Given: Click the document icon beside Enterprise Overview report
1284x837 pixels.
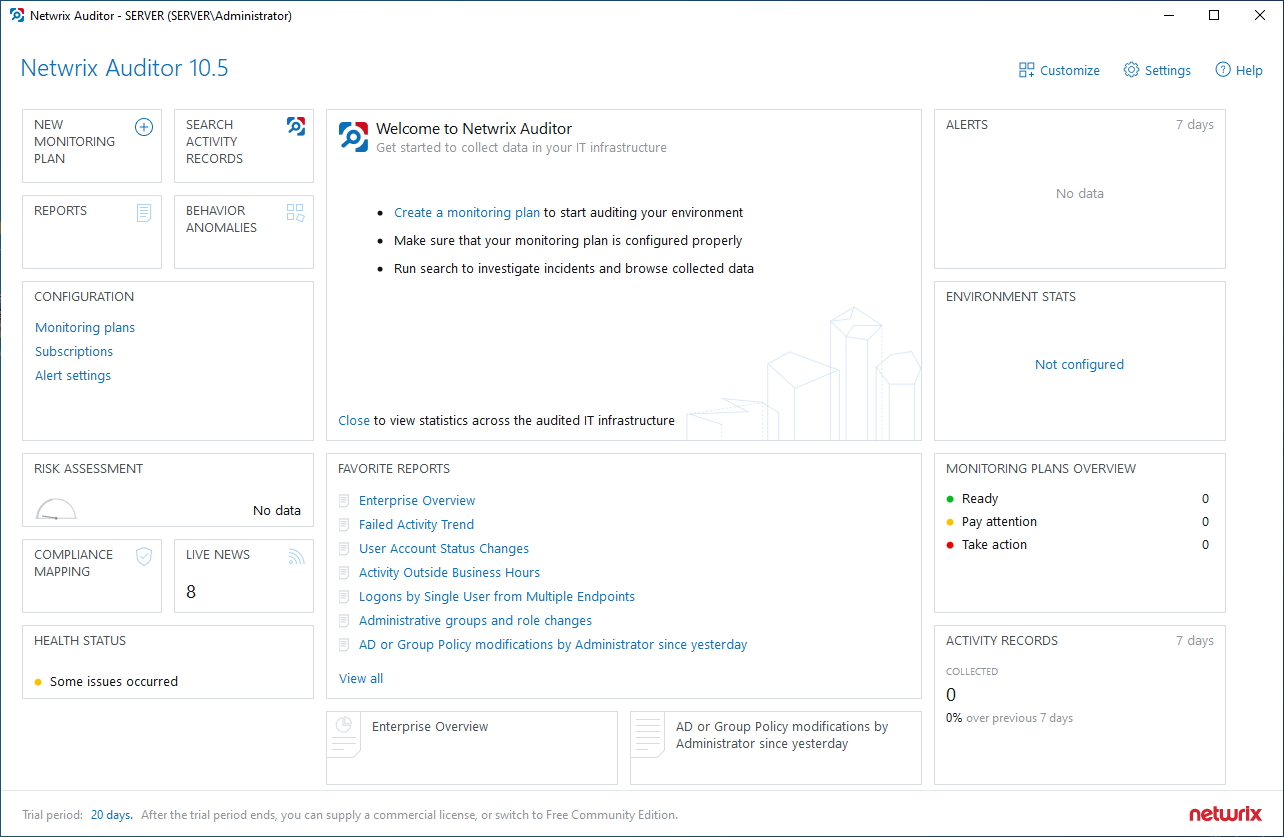Looking at the screenshot, I should (344, 500).
